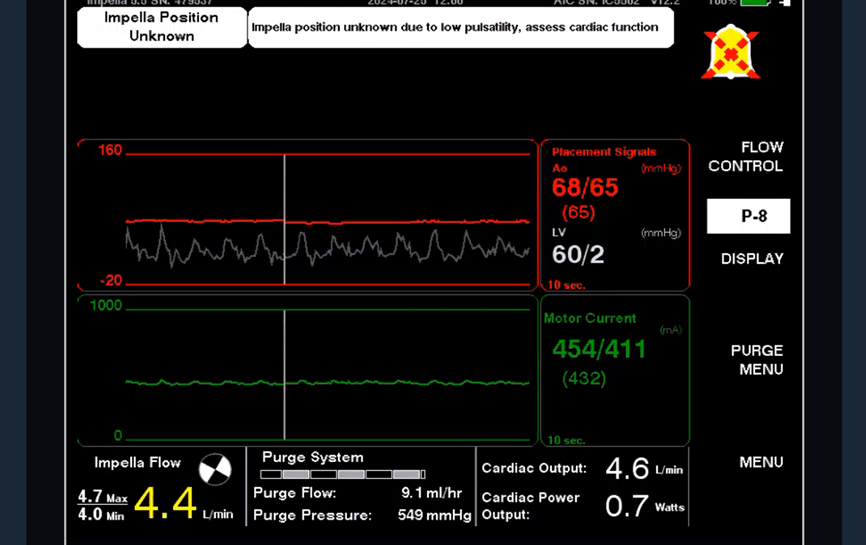Click the Placement Signals label
Screen dimensions: 866x545
[x=604, y=152]
